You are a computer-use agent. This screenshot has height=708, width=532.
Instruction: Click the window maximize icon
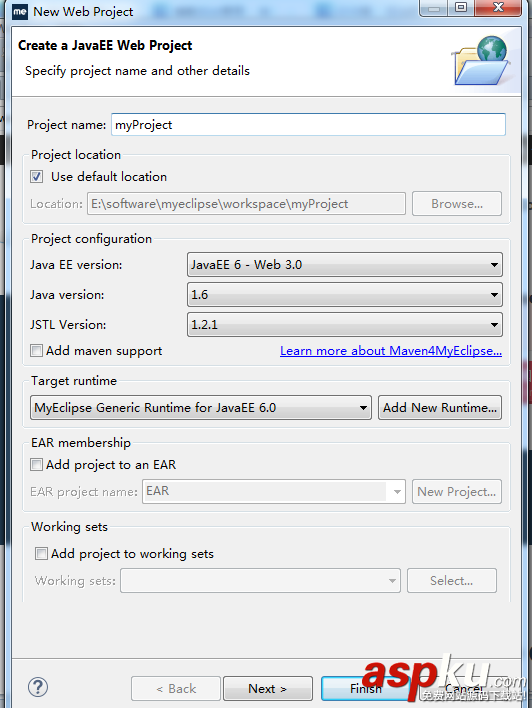tap(461, 8)
